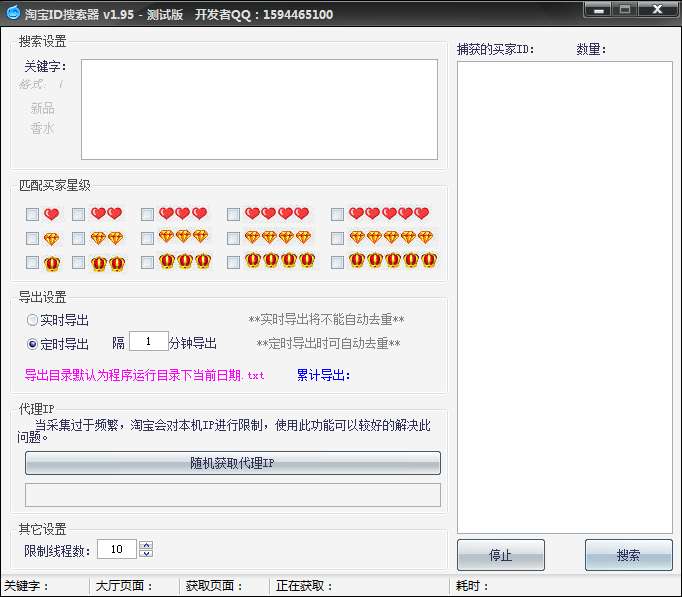This screenshot has width=682, height=597.
Task: Click the 获取页面: status bar entry
Action: click(x=214, y=586)
